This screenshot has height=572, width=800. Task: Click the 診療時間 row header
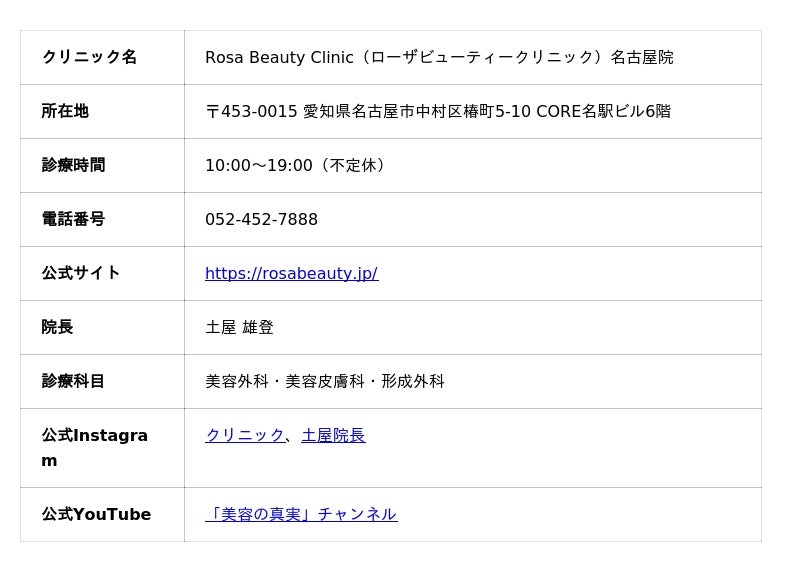[x=73, y=165]
